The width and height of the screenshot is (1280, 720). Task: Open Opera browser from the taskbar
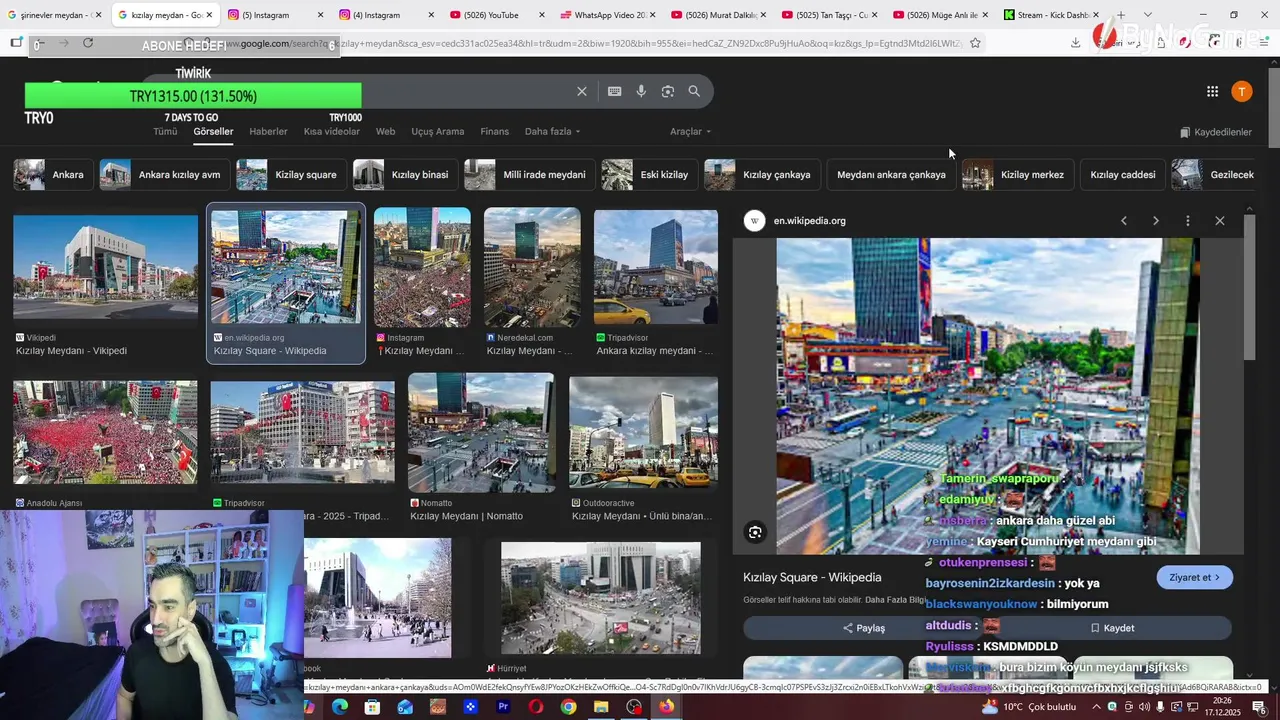tap(536, 707)
